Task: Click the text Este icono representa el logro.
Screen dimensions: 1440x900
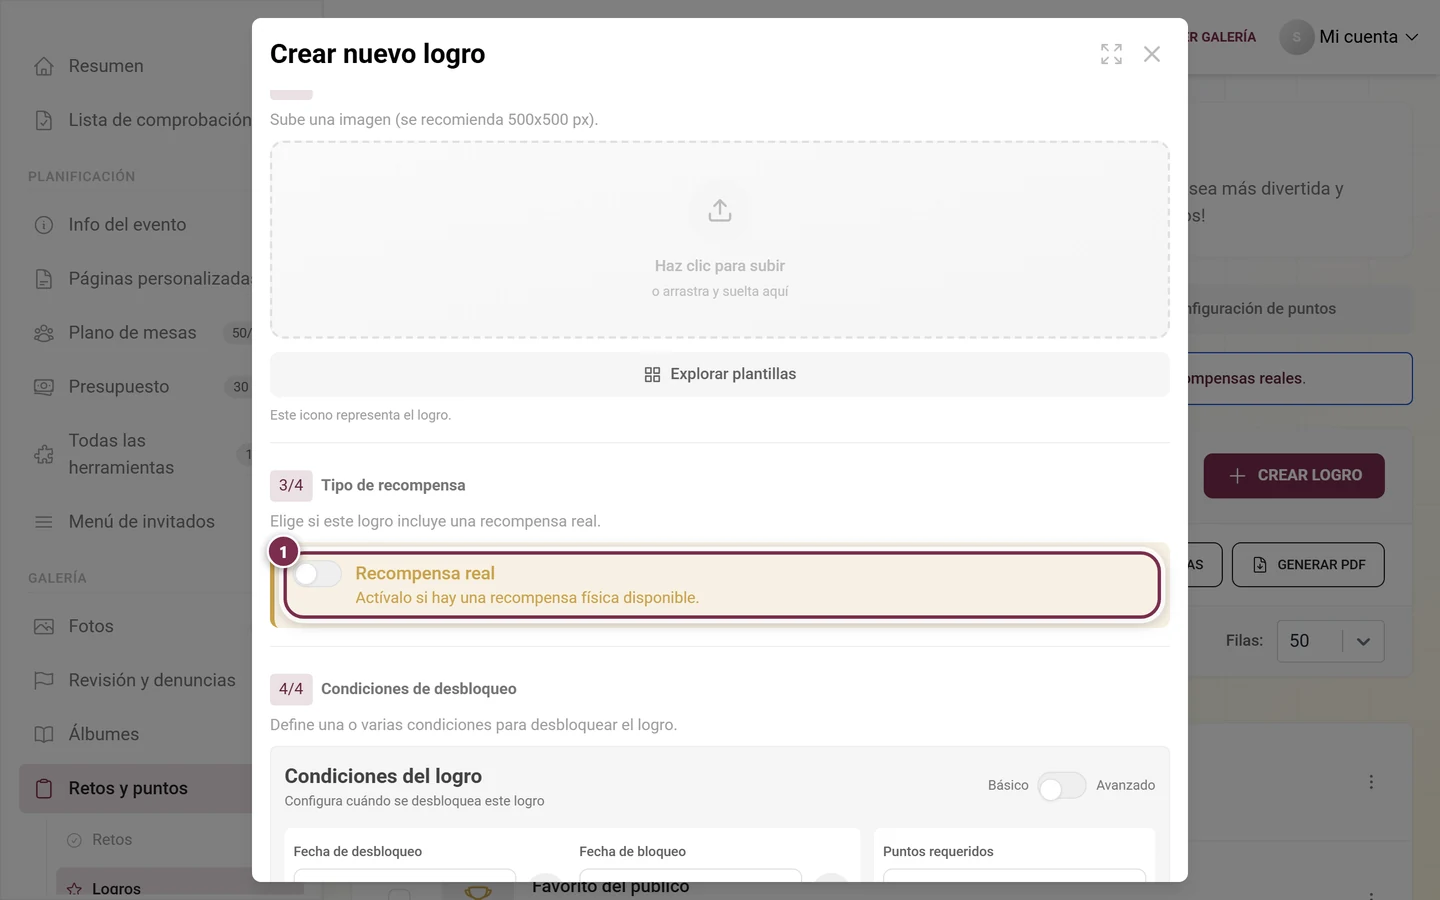Action: (361, 415)
